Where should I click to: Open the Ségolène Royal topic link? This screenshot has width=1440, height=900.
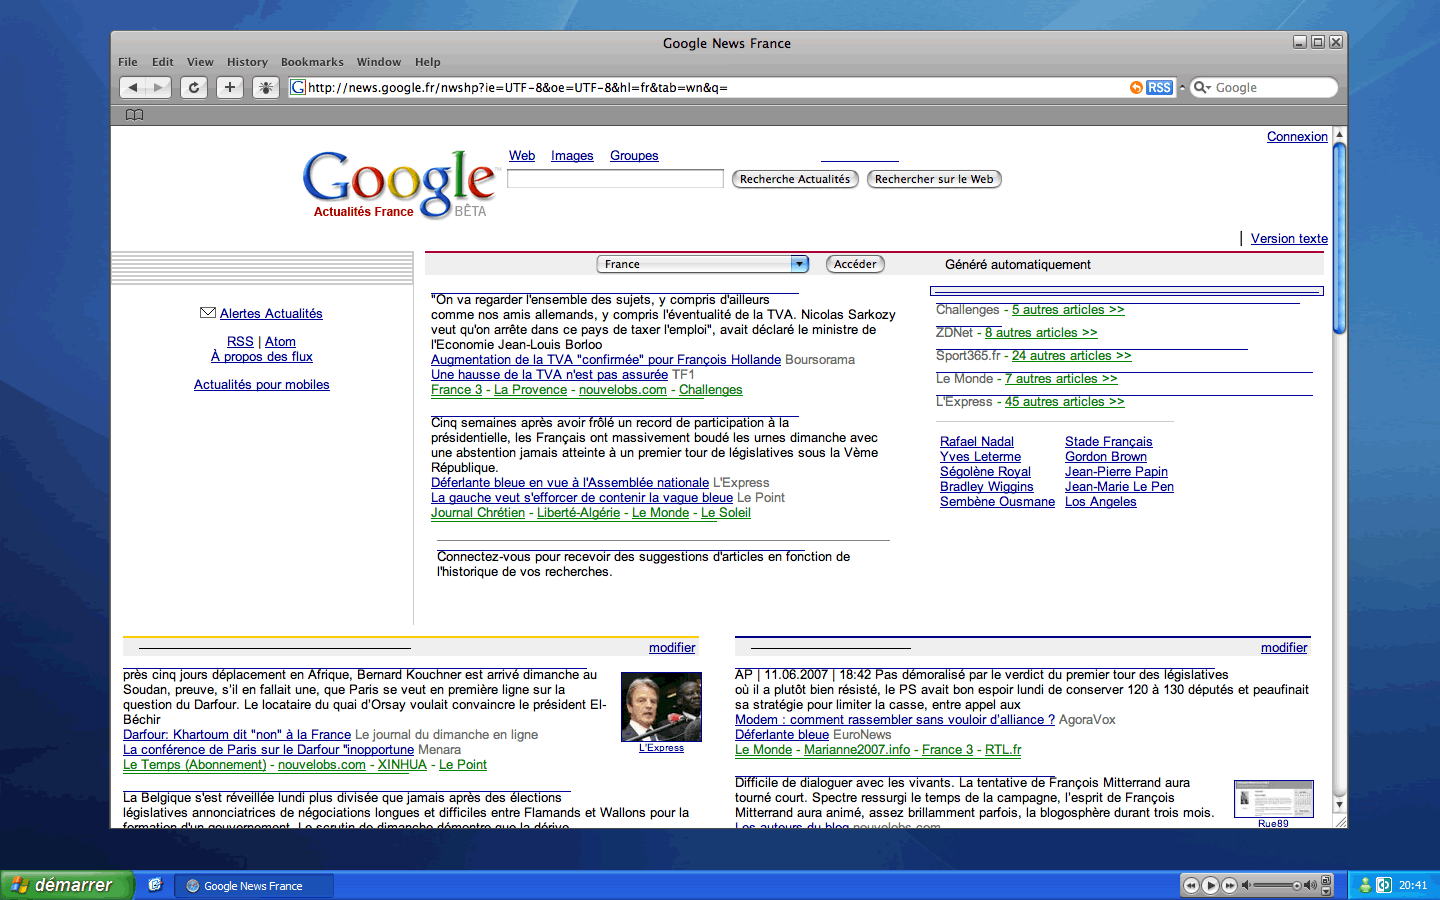click(x=985, y=472)
